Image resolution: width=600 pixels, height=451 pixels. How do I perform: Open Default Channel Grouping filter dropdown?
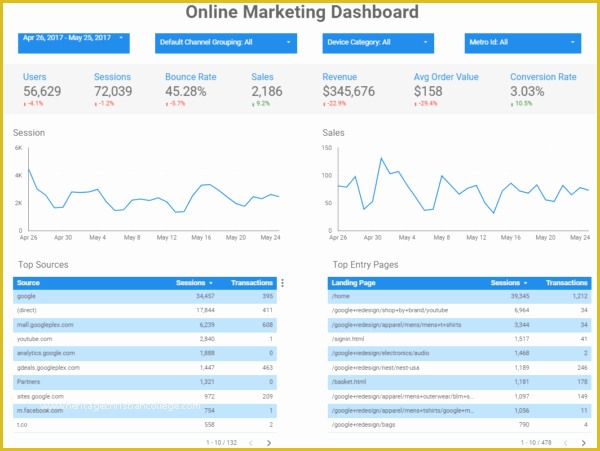coord(226,43)
